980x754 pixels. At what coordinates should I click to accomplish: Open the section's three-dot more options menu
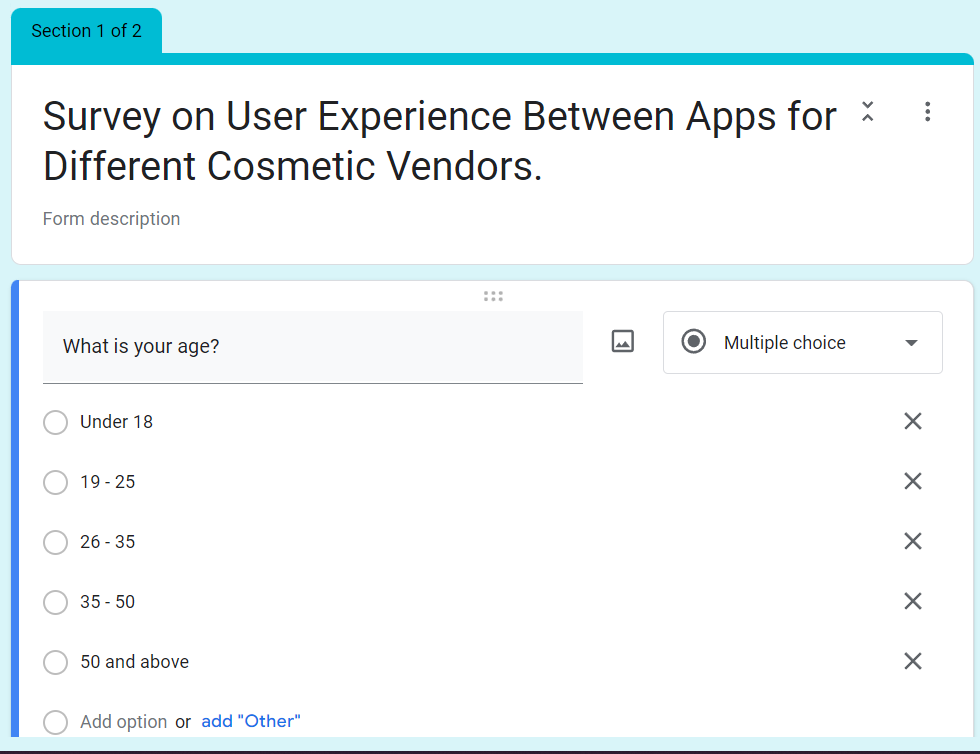click(928, 112)
